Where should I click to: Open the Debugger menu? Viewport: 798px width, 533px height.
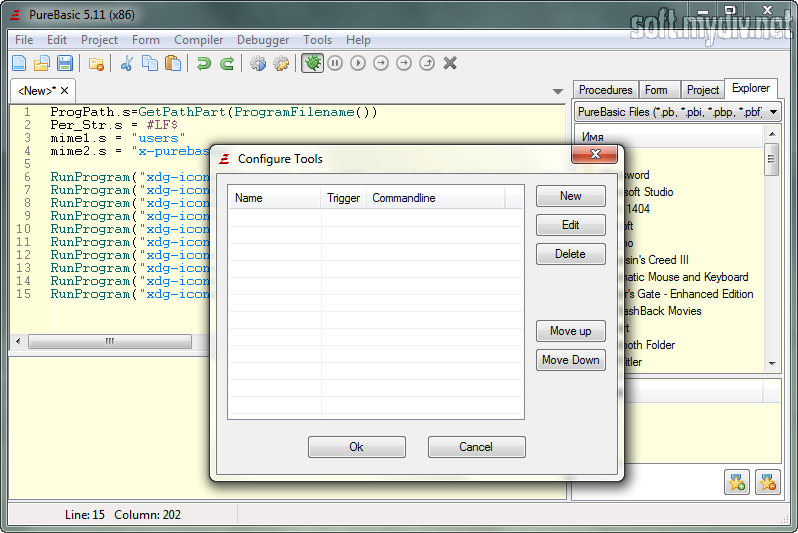tap(263, 40)
